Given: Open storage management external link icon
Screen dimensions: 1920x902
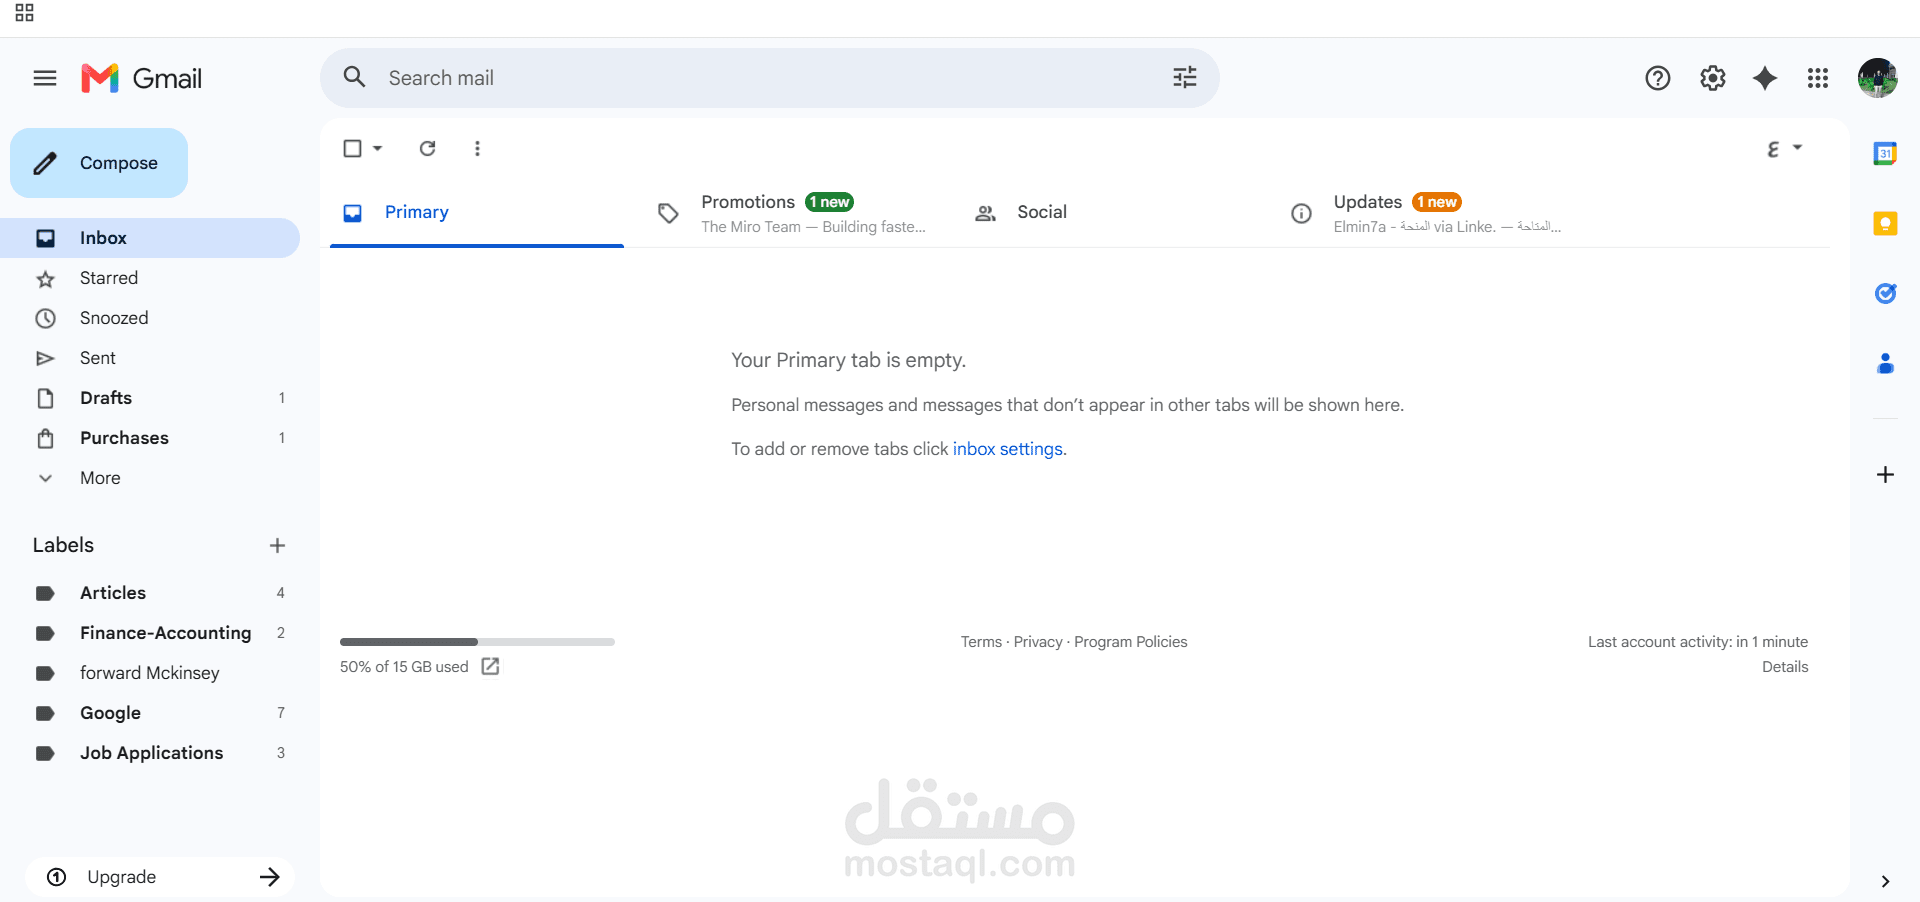Looking at the screenshot, I should pyautogui.click(x=490, y=666).
